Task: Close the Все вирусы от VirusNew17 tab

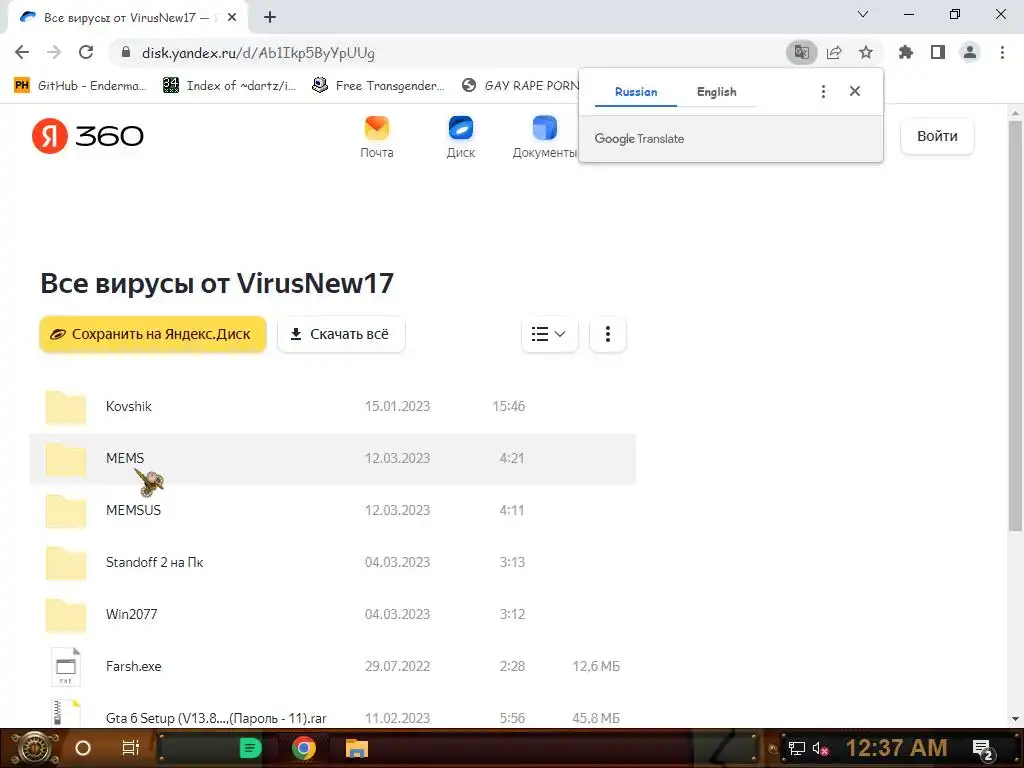Action: (232, 18)
